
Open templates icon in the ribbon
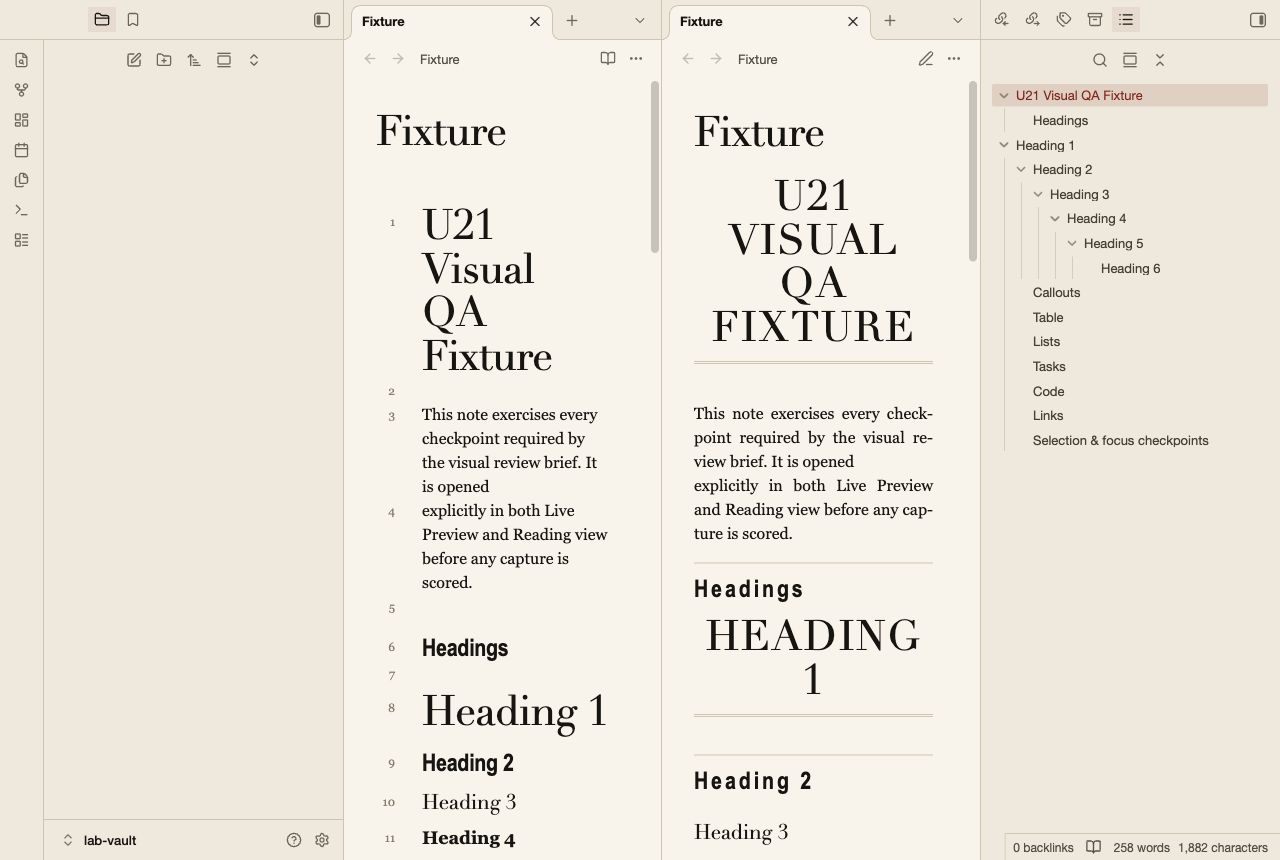[x=21, y=180]
